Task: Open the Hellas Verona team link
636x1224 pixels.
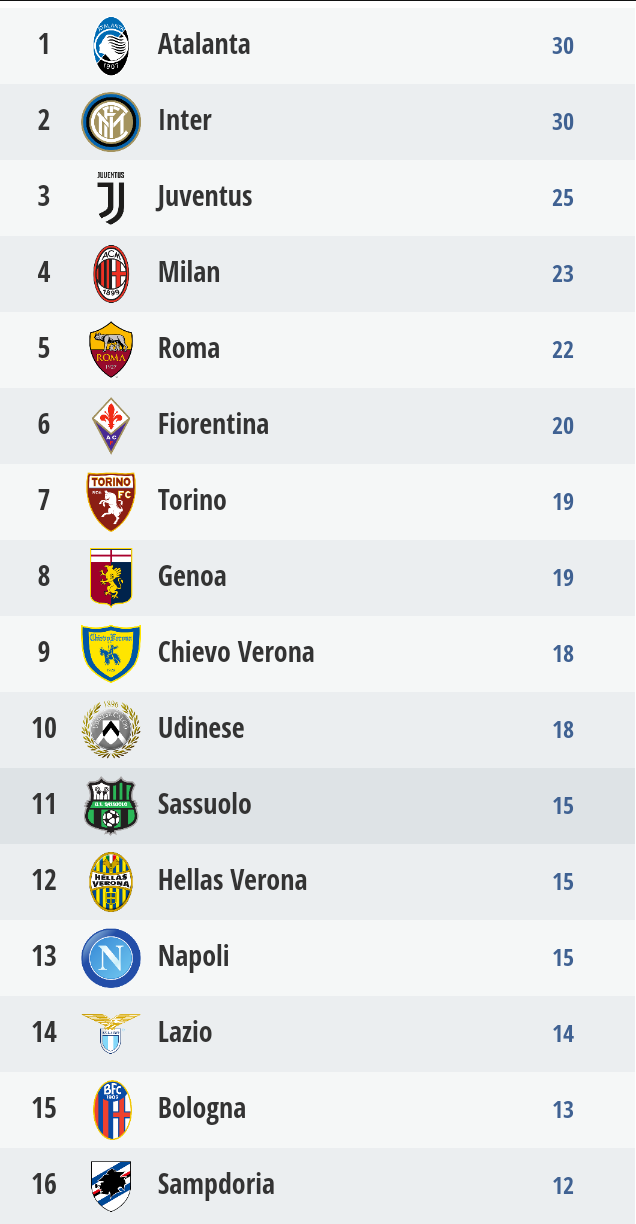Action: [x=232, y=880]
